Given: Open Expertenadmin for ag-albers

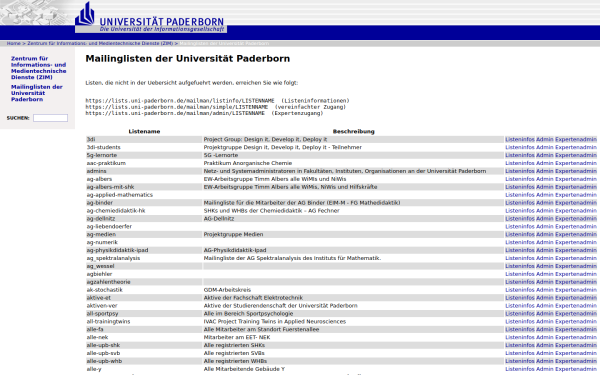Looking at the screenshot, I should [x=576, y=179].
